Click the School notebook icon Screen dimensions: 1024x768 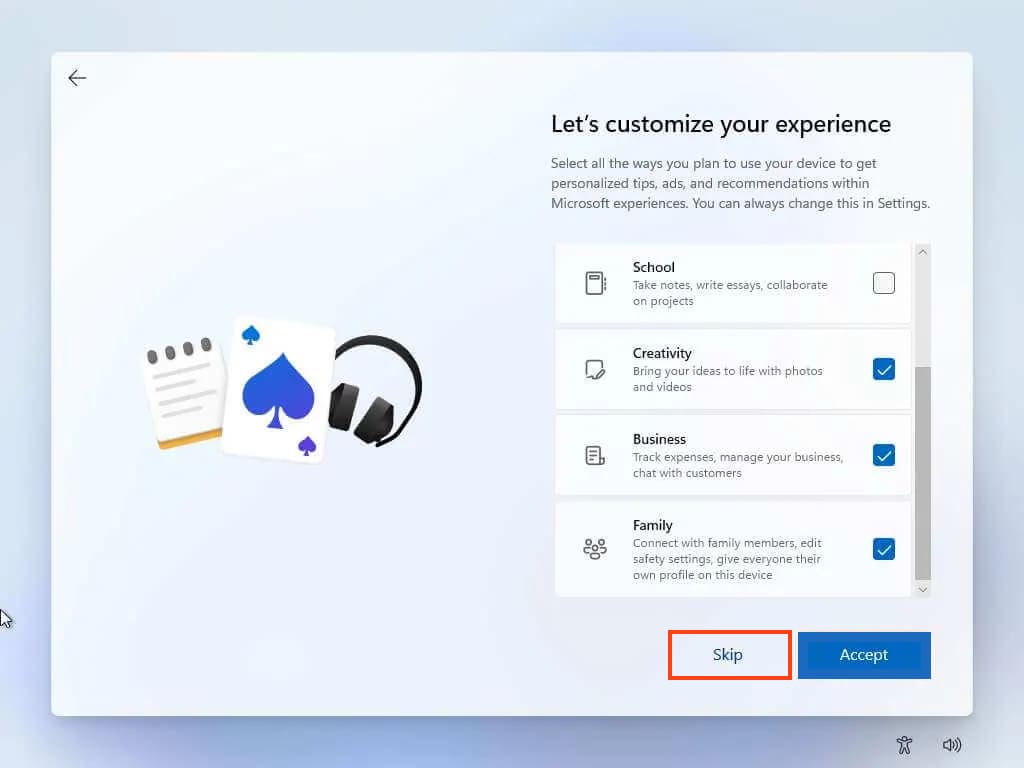pyautogui.click(x=595, y=283)
